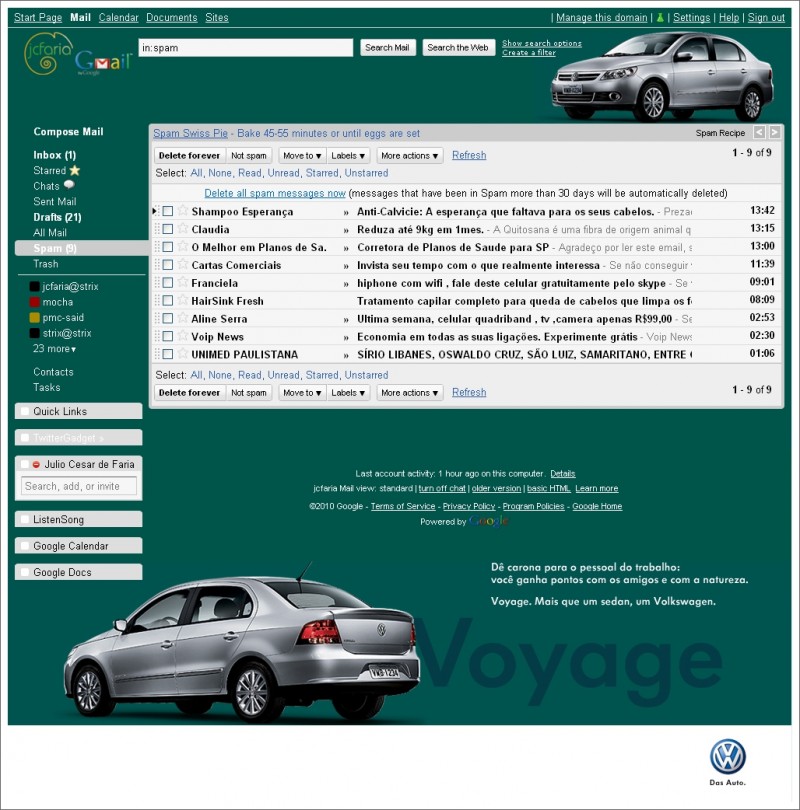
Task: Star the HairSink Fresh message
Action: coord(183,300)
